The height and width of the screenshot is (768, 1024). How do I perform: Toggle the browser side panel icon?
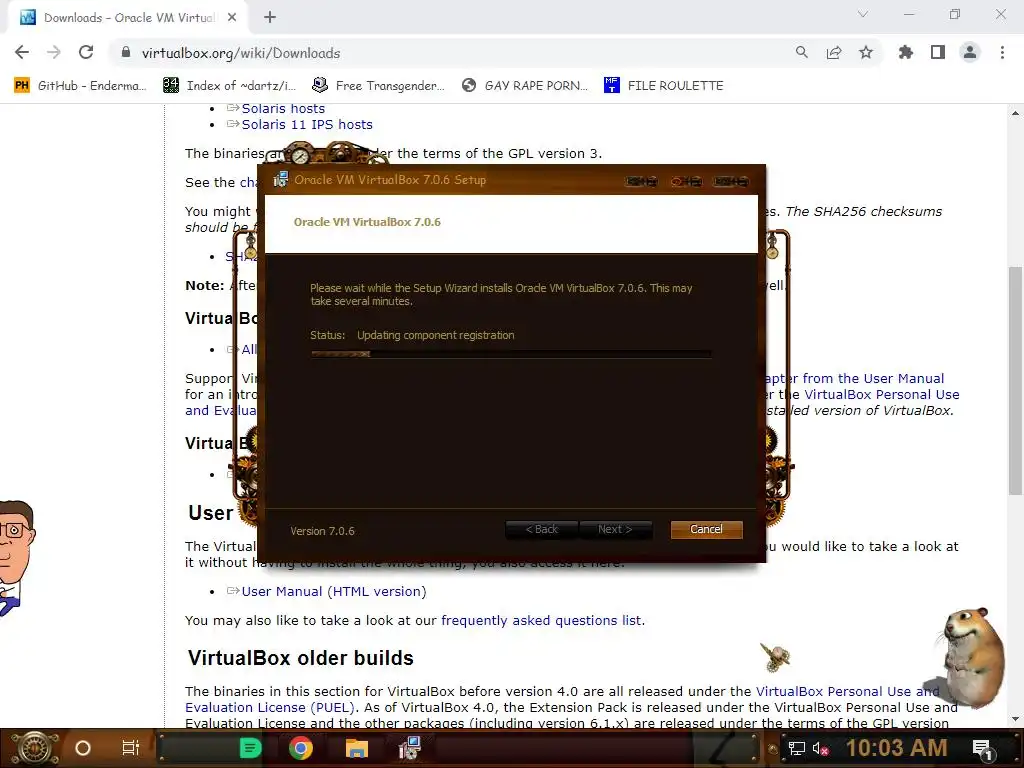[x=938, y=52]
